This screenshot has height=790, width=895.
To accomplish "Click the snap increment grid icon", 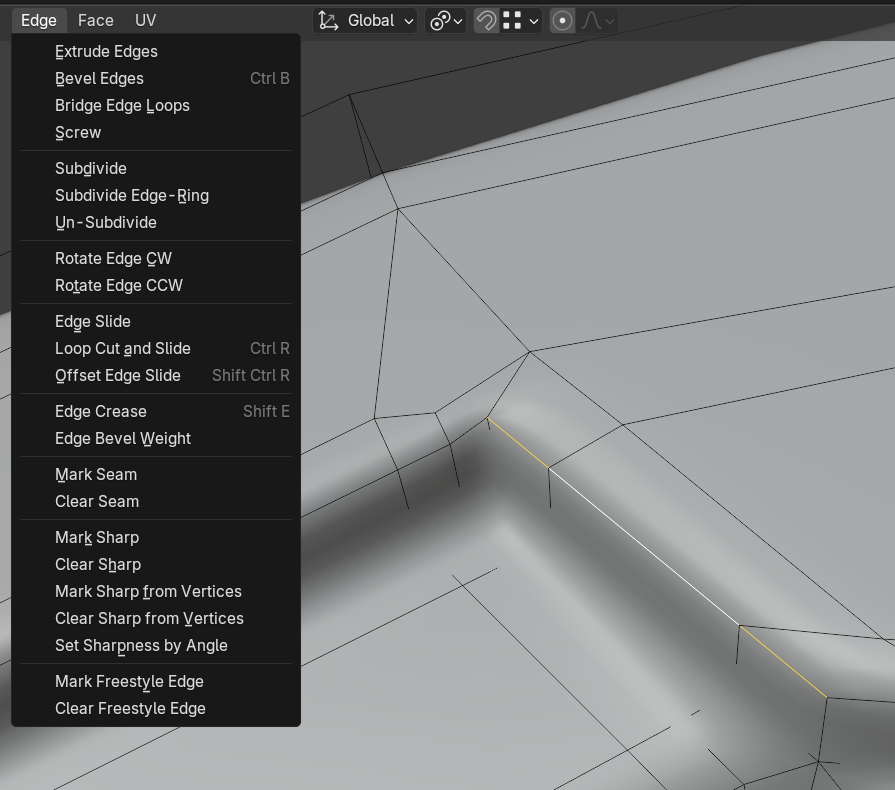I will [512, 21].
